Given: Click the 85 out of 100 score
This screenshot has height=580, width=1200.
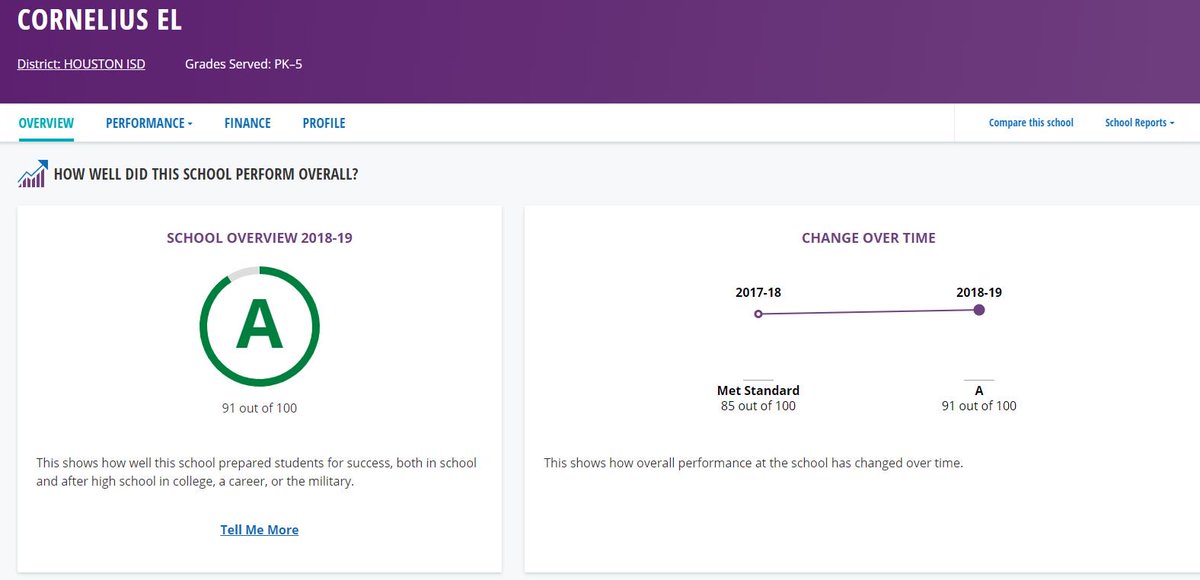Looking at the screenshot, I should pos(758,406).
